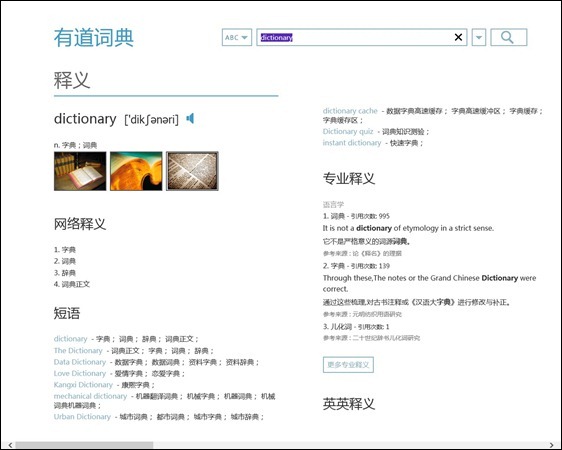Open the 'dictionary' phrase link
This screenshot has width=562, height=450.
click(x=70, y=339)
